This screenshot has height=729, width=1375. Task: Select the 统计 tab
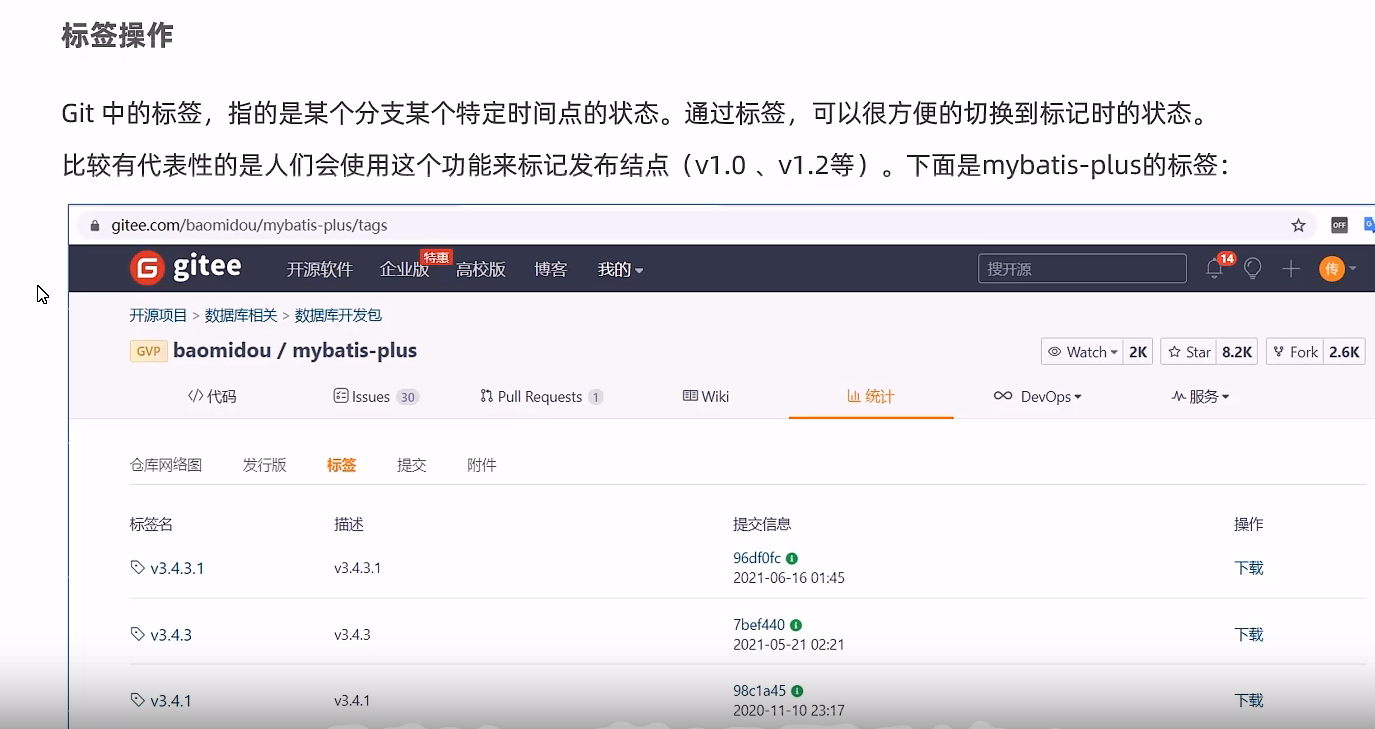tap(871, 396)
